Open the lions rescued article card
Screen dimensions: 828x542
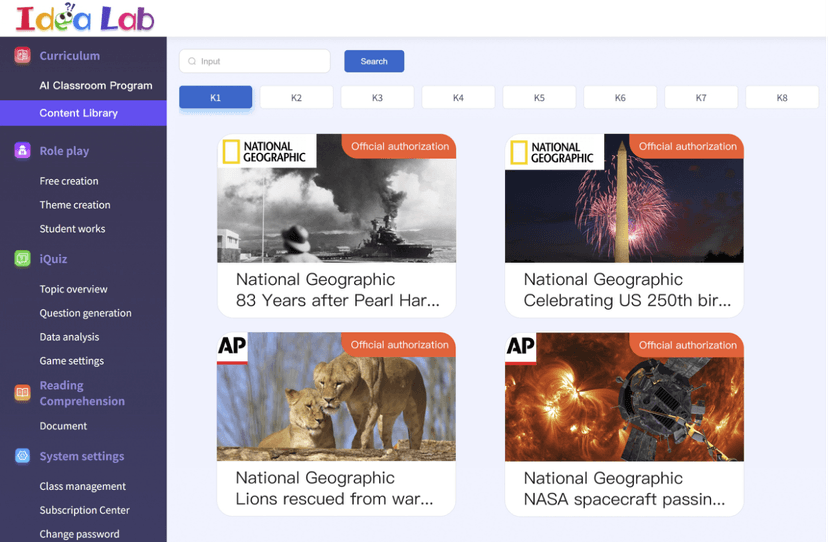point(336,423)
